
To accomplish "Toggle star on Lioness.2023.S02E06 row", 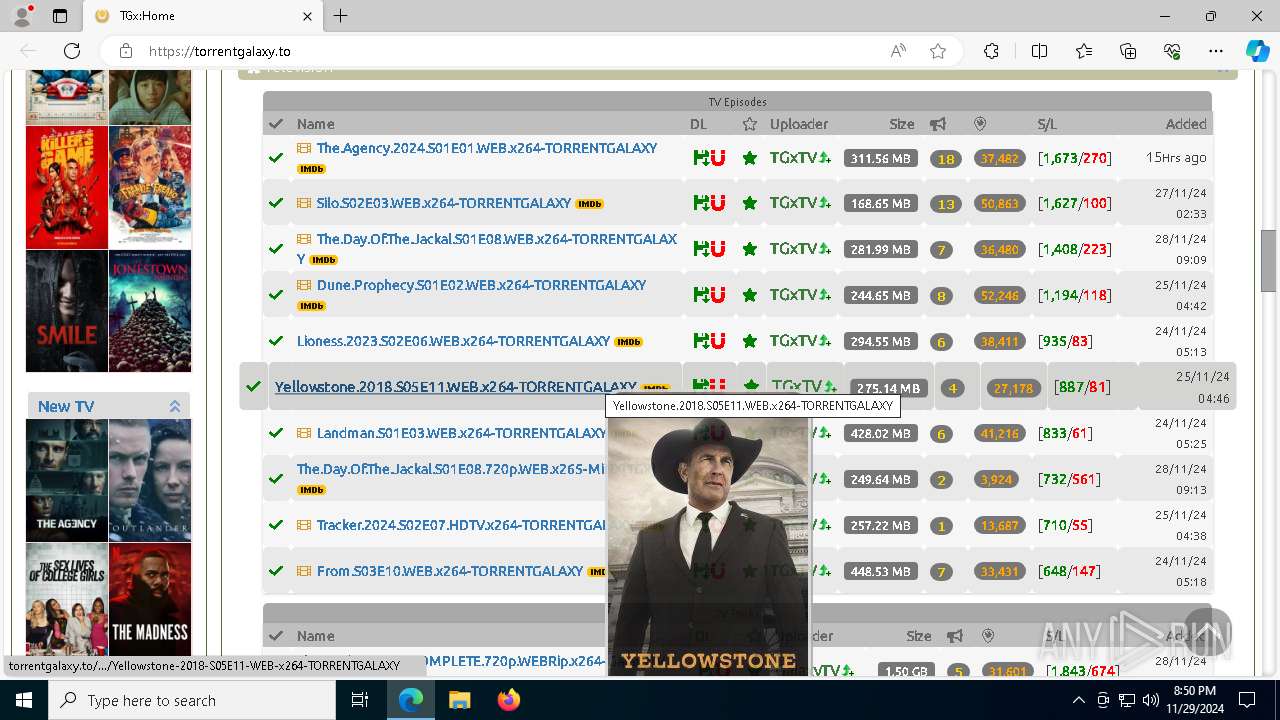I will click(x=749, y=341).
